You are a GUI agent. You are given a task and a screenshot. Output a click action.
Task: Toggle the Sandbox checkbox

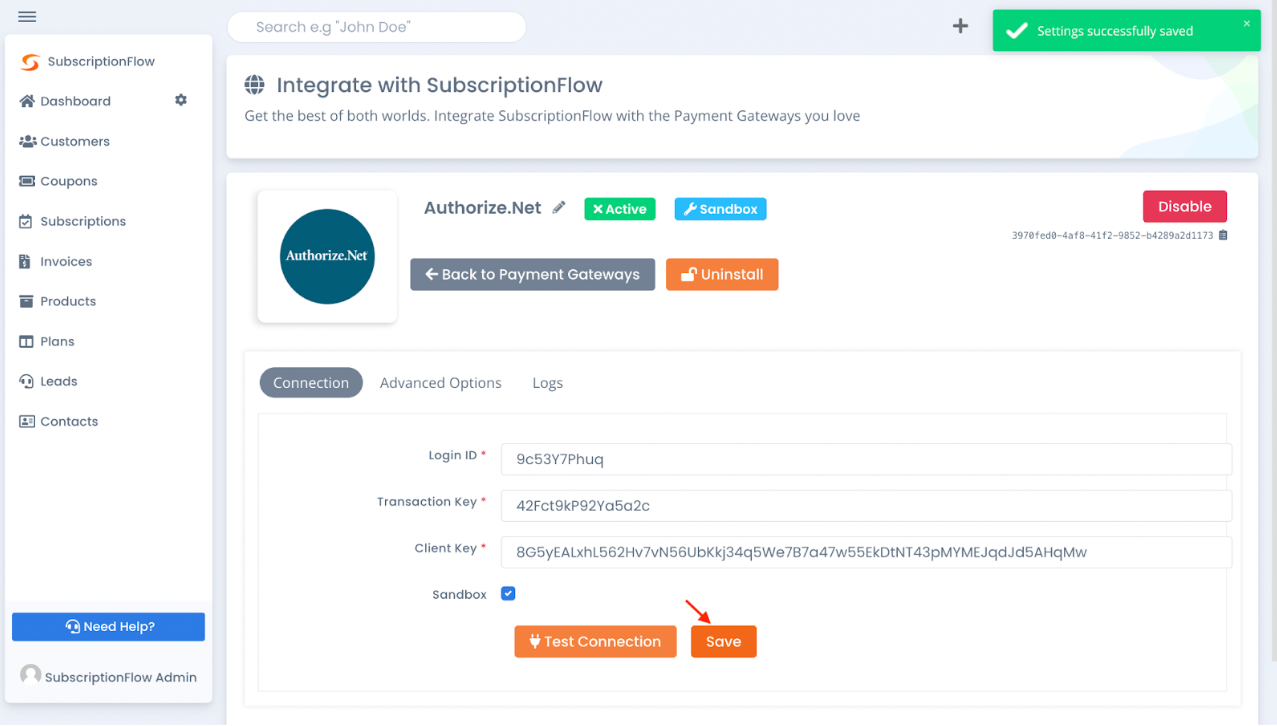tap(508, 593)
